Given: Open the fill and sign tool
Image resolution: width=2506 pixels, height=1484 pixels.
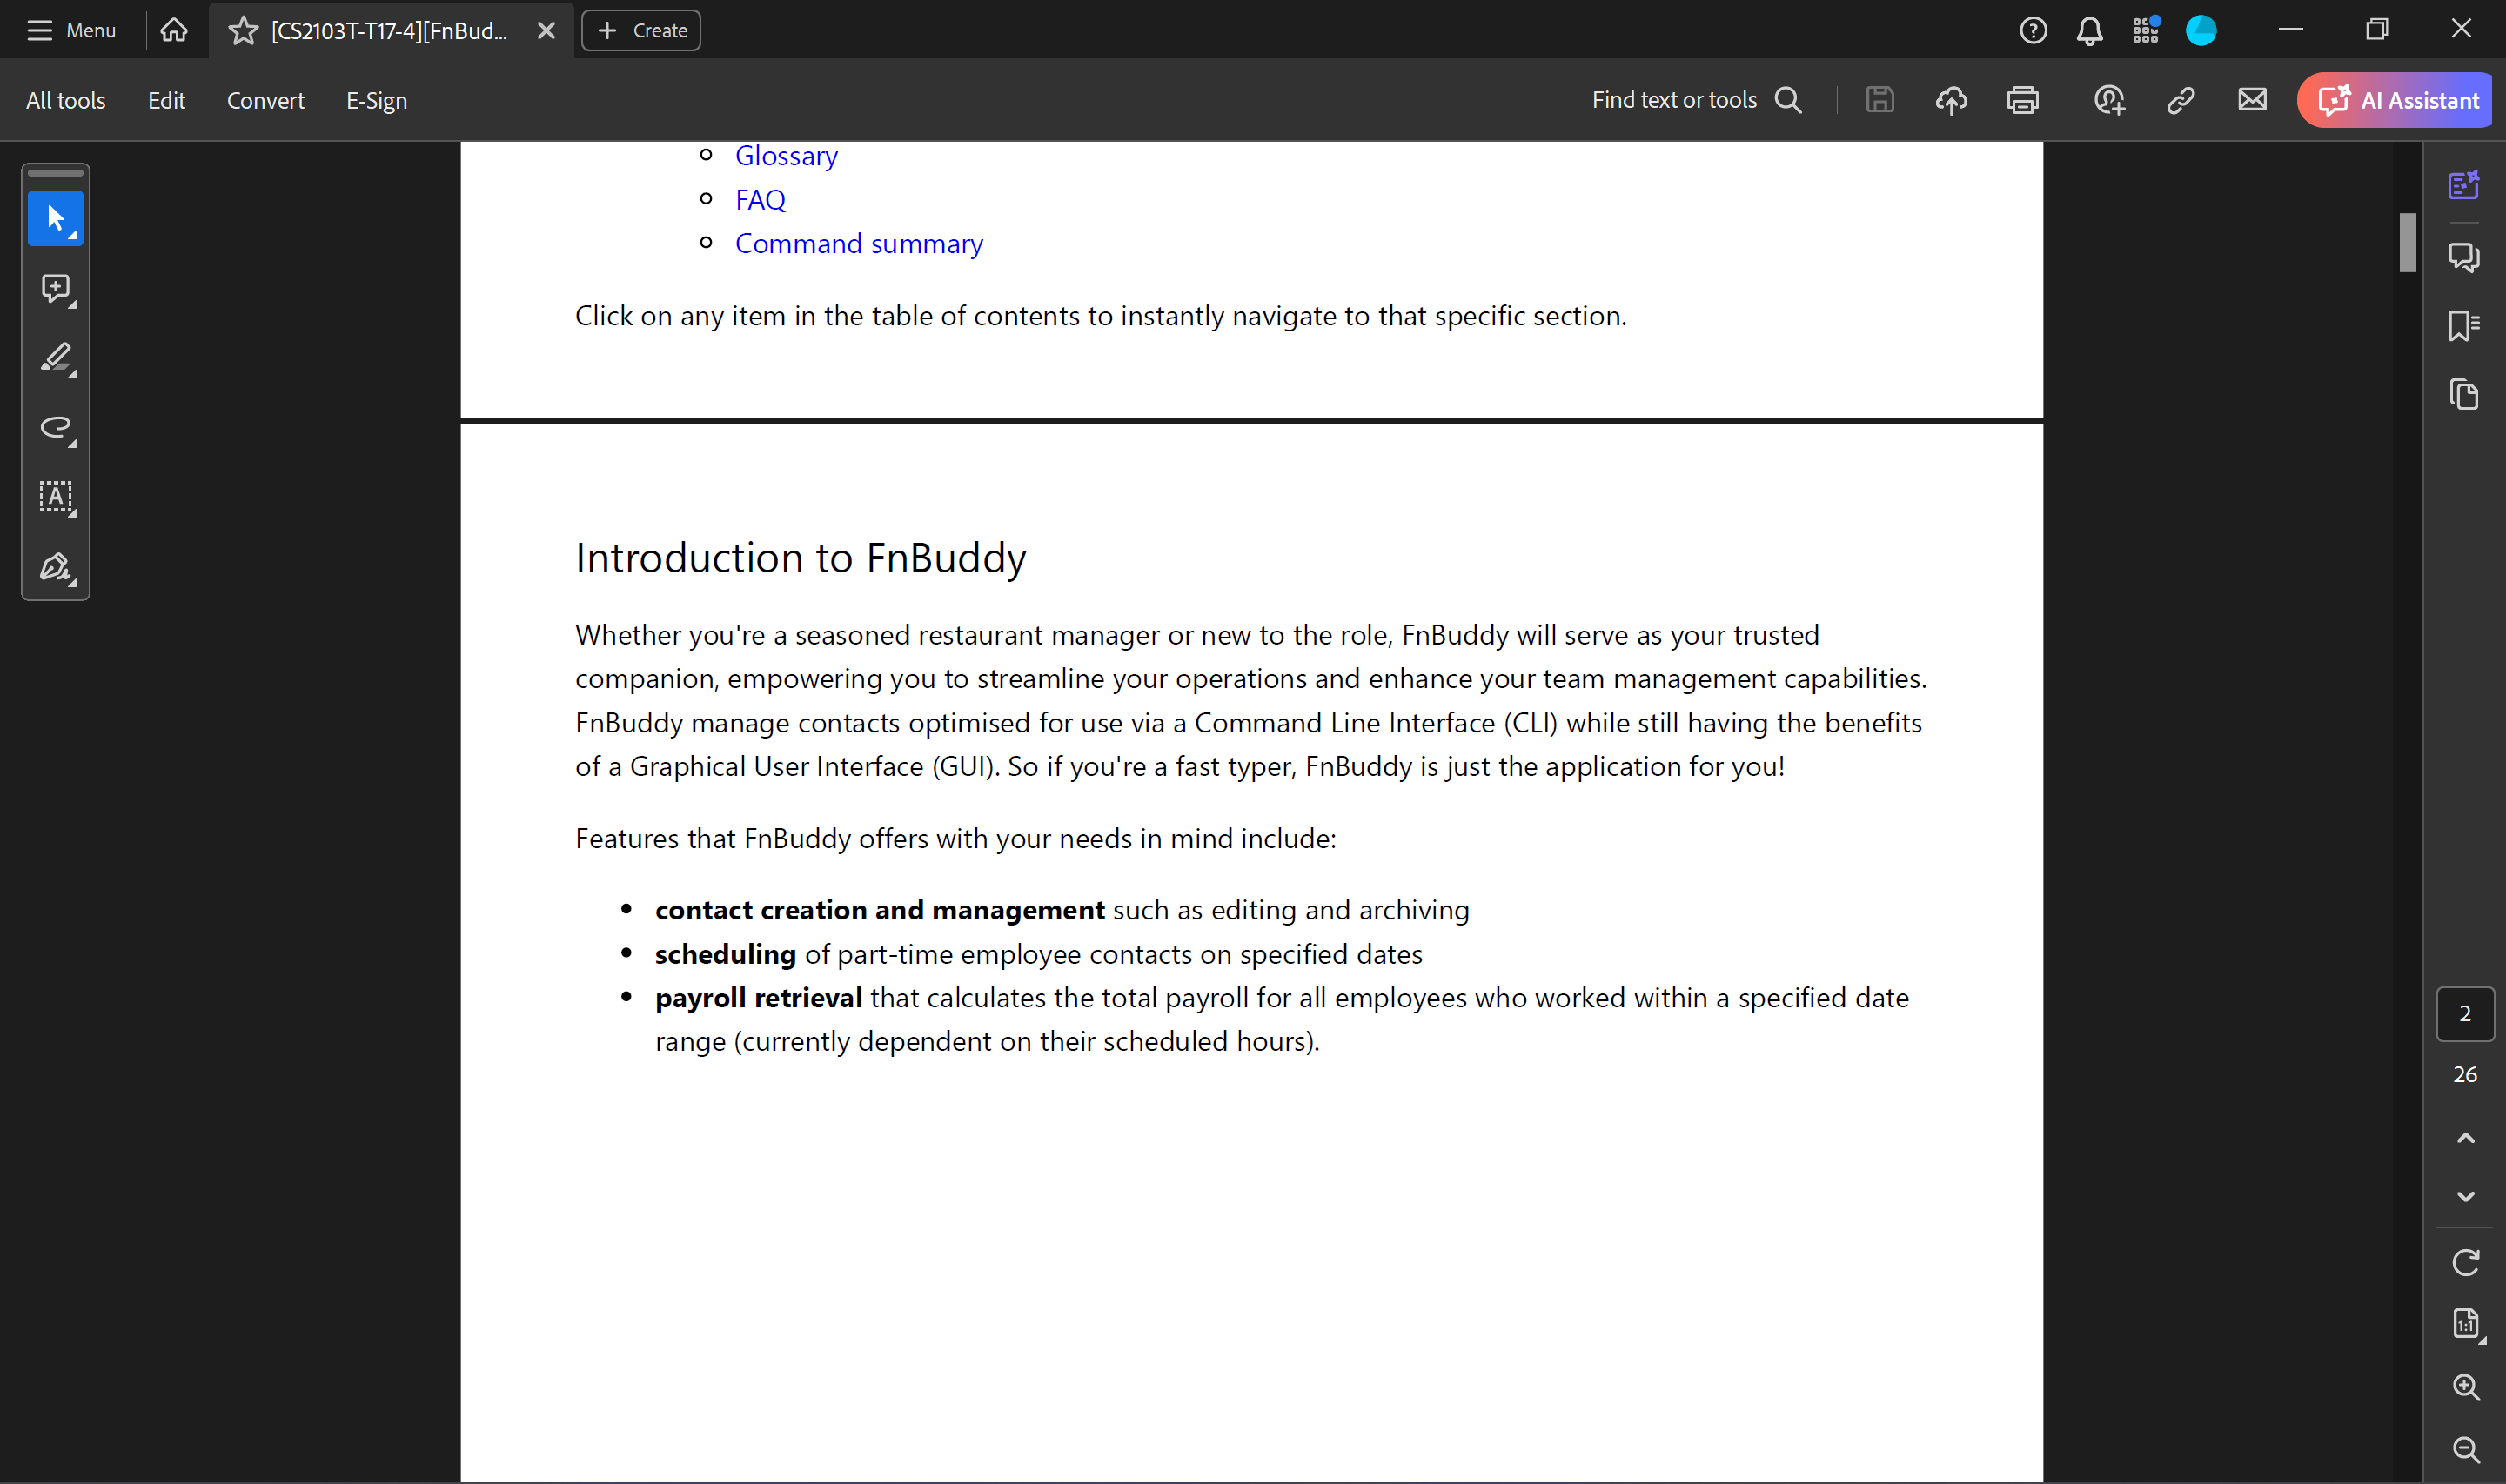Looking at the screenshot, I should 55,567.
